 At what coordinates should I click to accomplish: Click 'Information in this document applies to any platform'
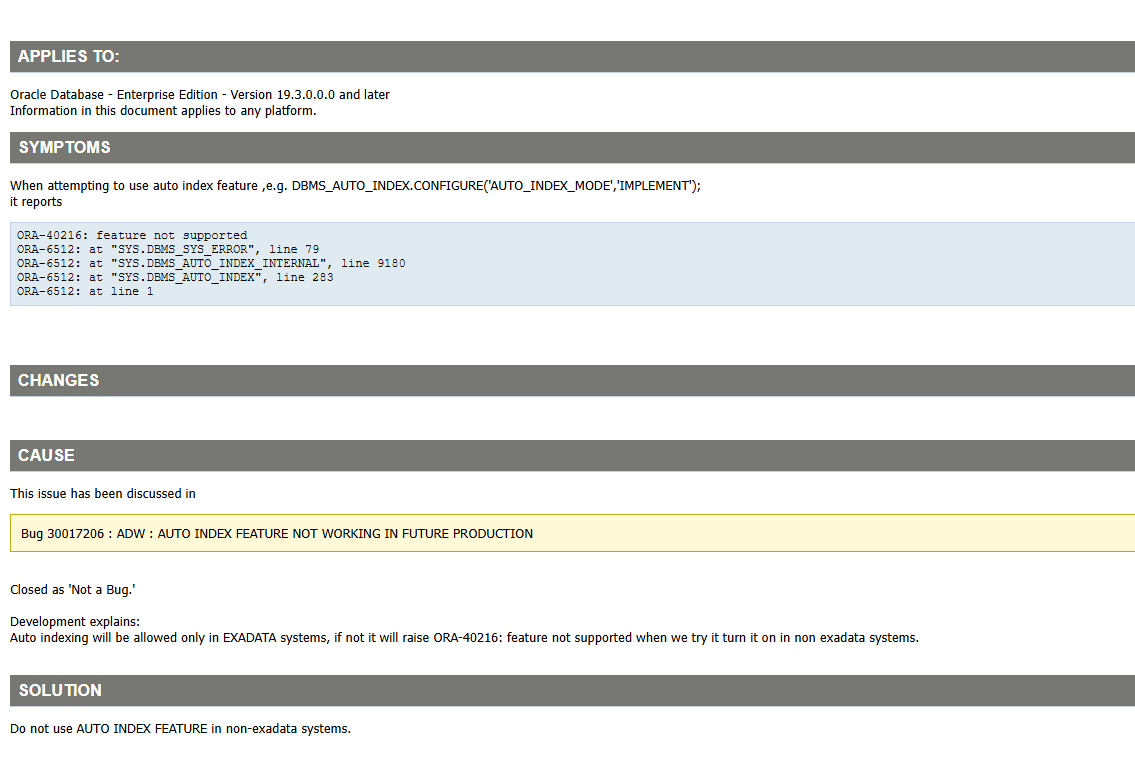(x=163, y=111)
